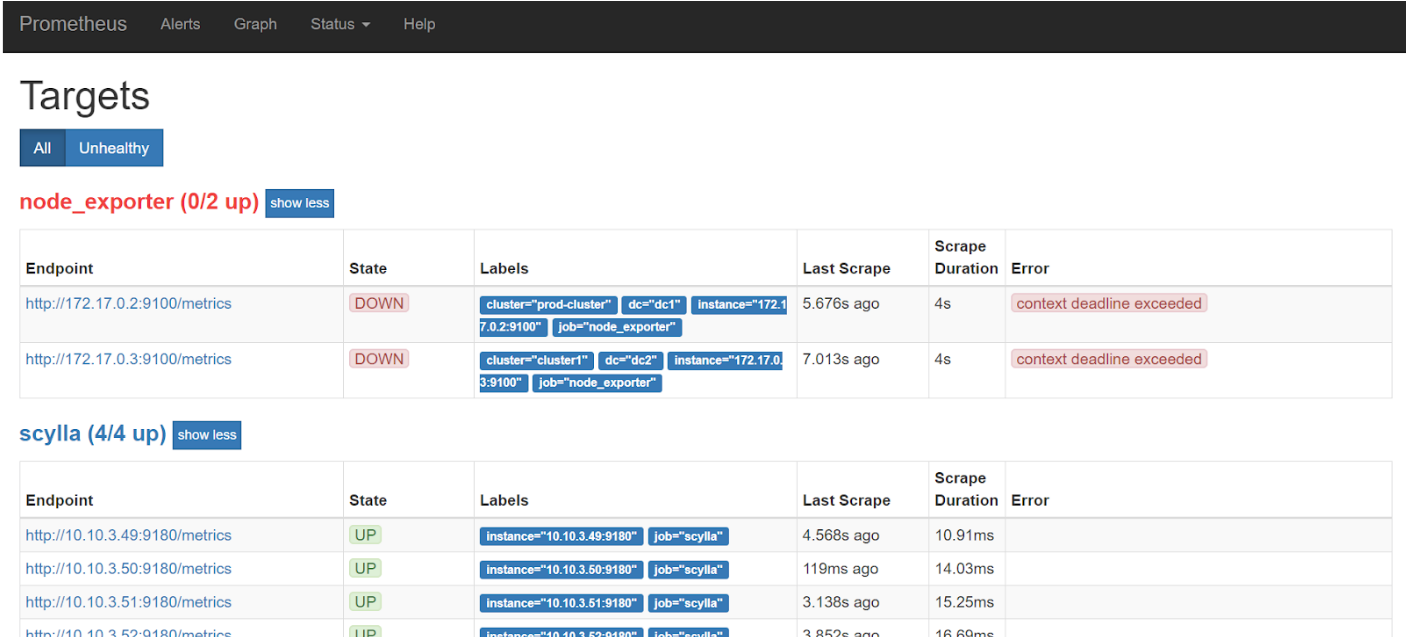The height and width of the screenshot is (637, 1406).
Task: Click the first context deadline exceeded error
Action: pyautogui.click(x=1109, y=304)
